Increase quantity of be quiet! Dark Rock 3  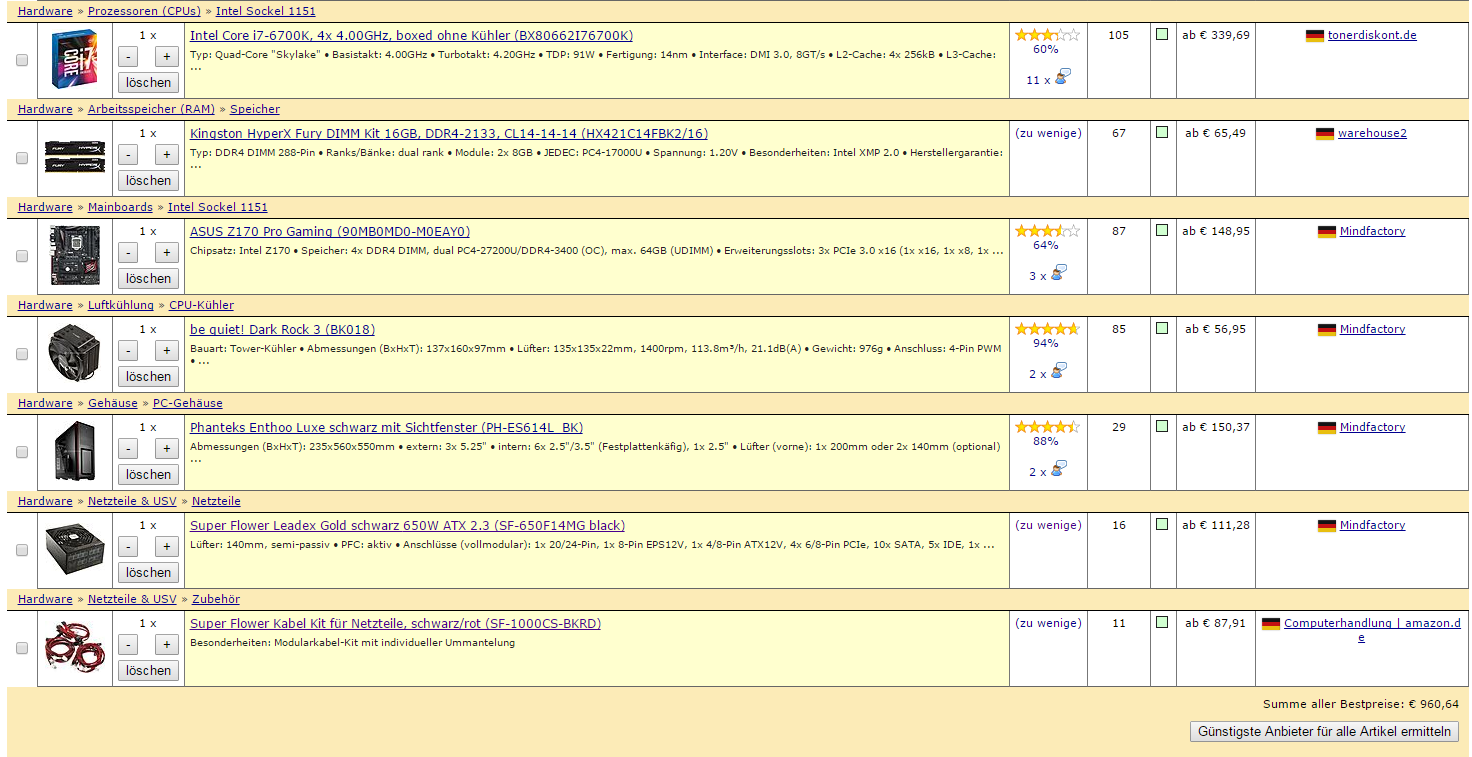pos(167,351)
